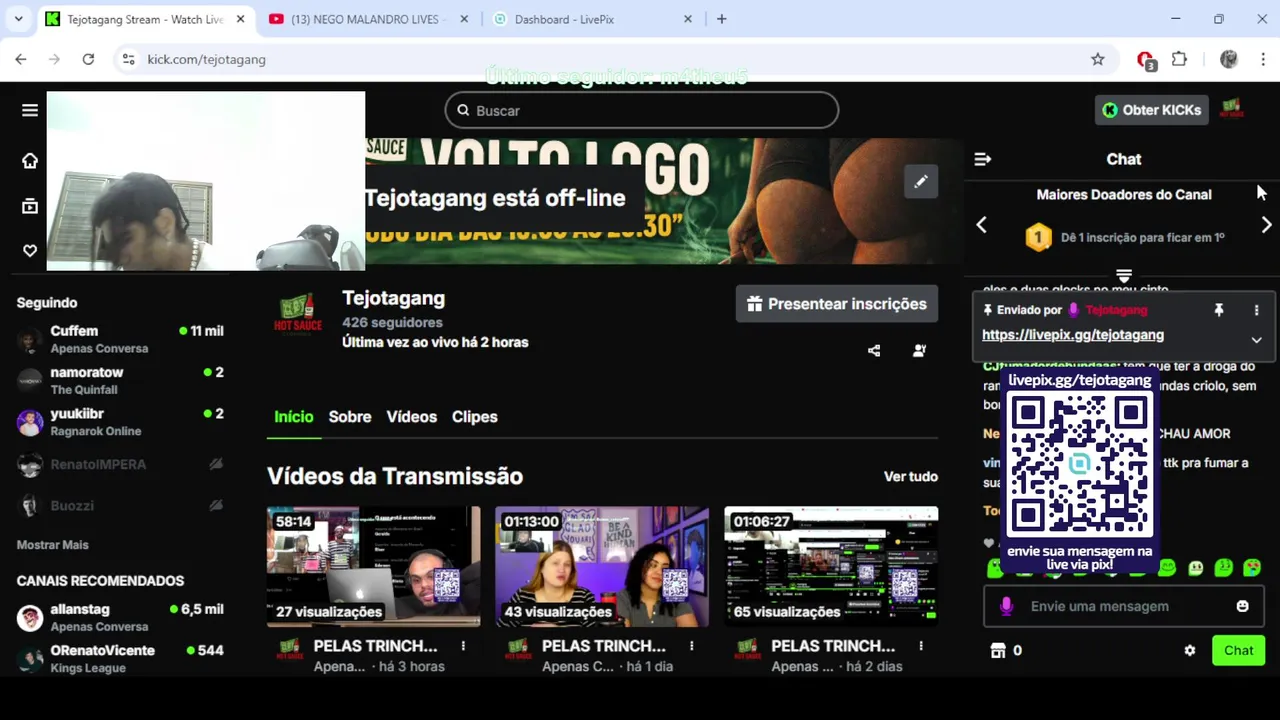Viewport: 1280px width, 720px height.
Task: Switch to NEGO MALANDRO LIVES browser tab
Action: 366,19
